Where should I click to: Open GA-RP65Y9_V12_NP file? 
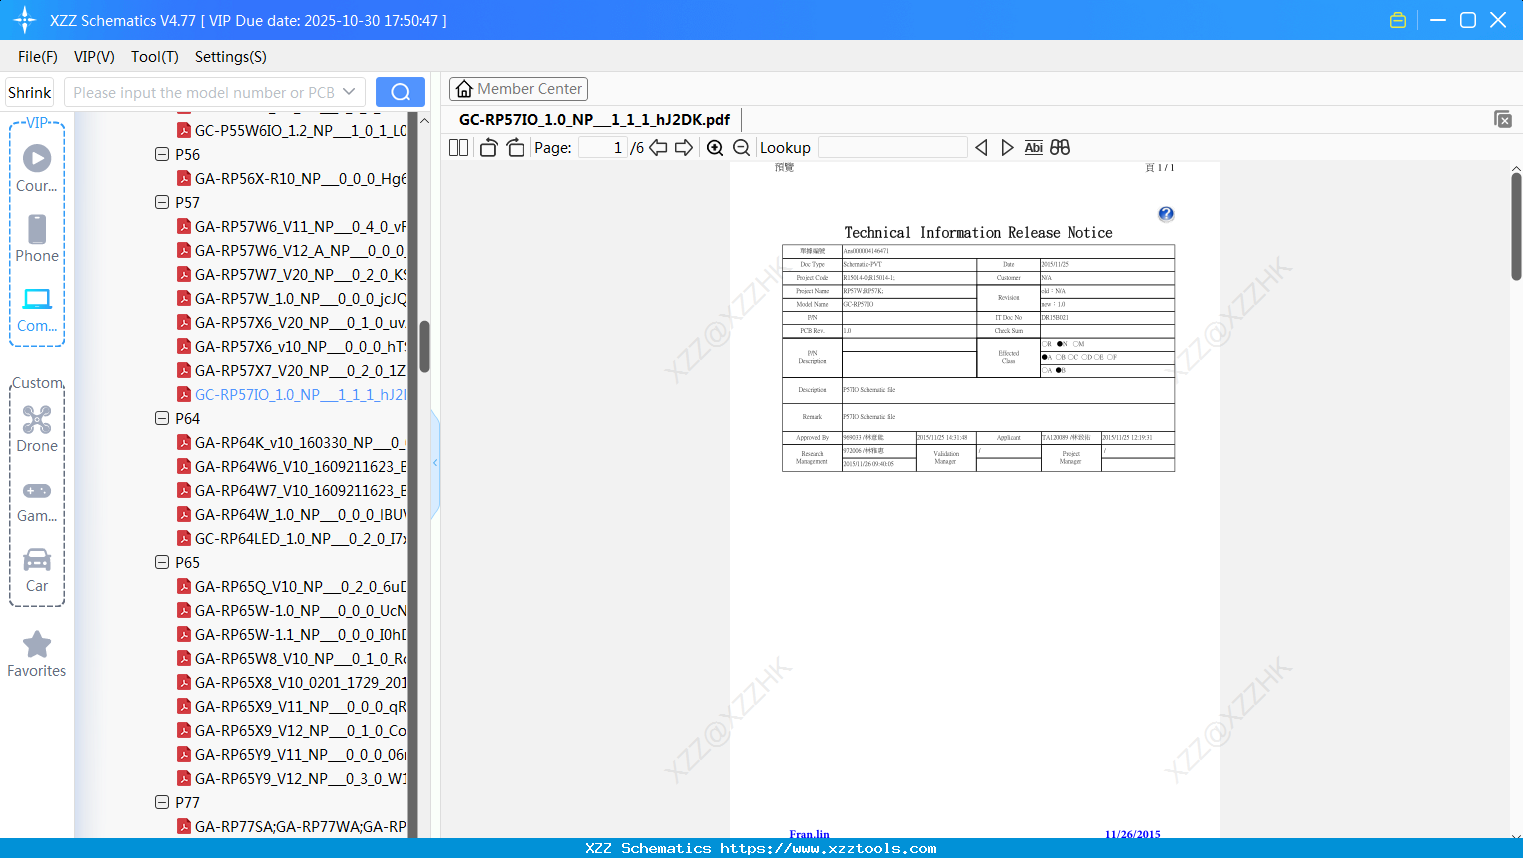(291, 779)
